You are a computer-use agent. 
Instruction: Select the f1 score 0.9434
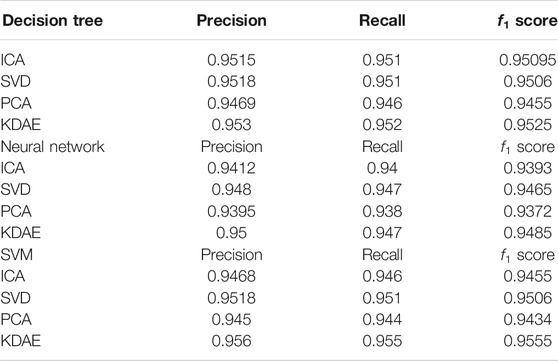pyautogui.click(x=527, y=320)
